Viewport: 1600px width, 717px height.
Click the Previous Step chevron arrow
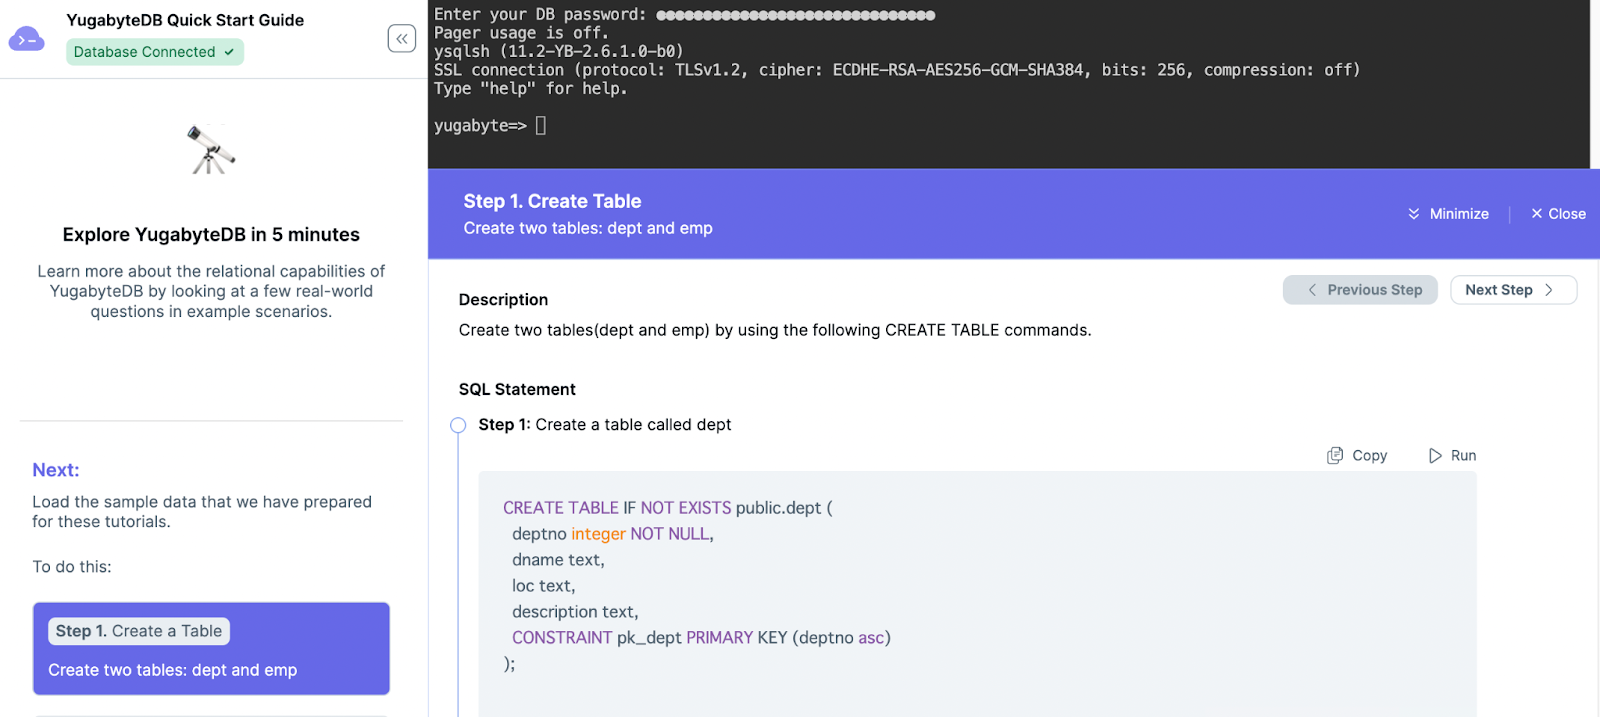(x=1312, y=290)
